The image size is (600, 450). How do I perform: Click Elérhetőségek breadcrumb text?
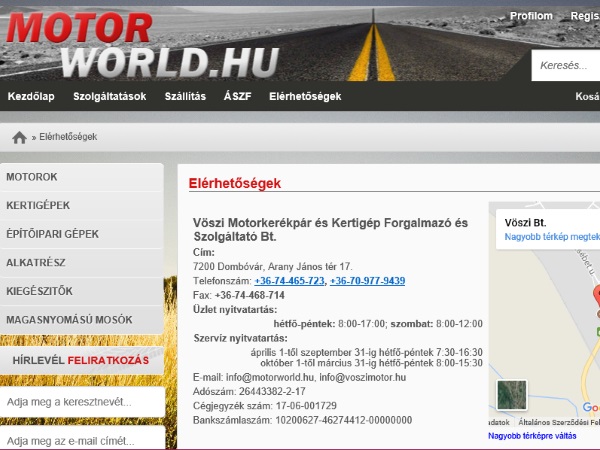68,137
